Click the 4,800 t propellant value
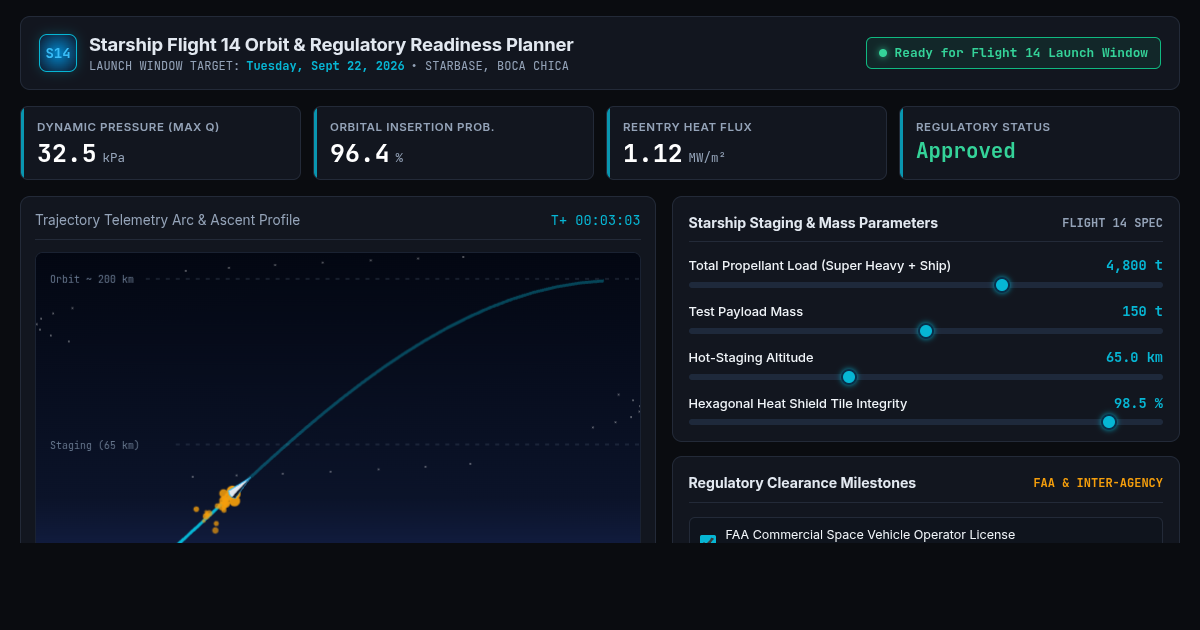This screenshot has height=630, width=1200. coord(1134,265)
